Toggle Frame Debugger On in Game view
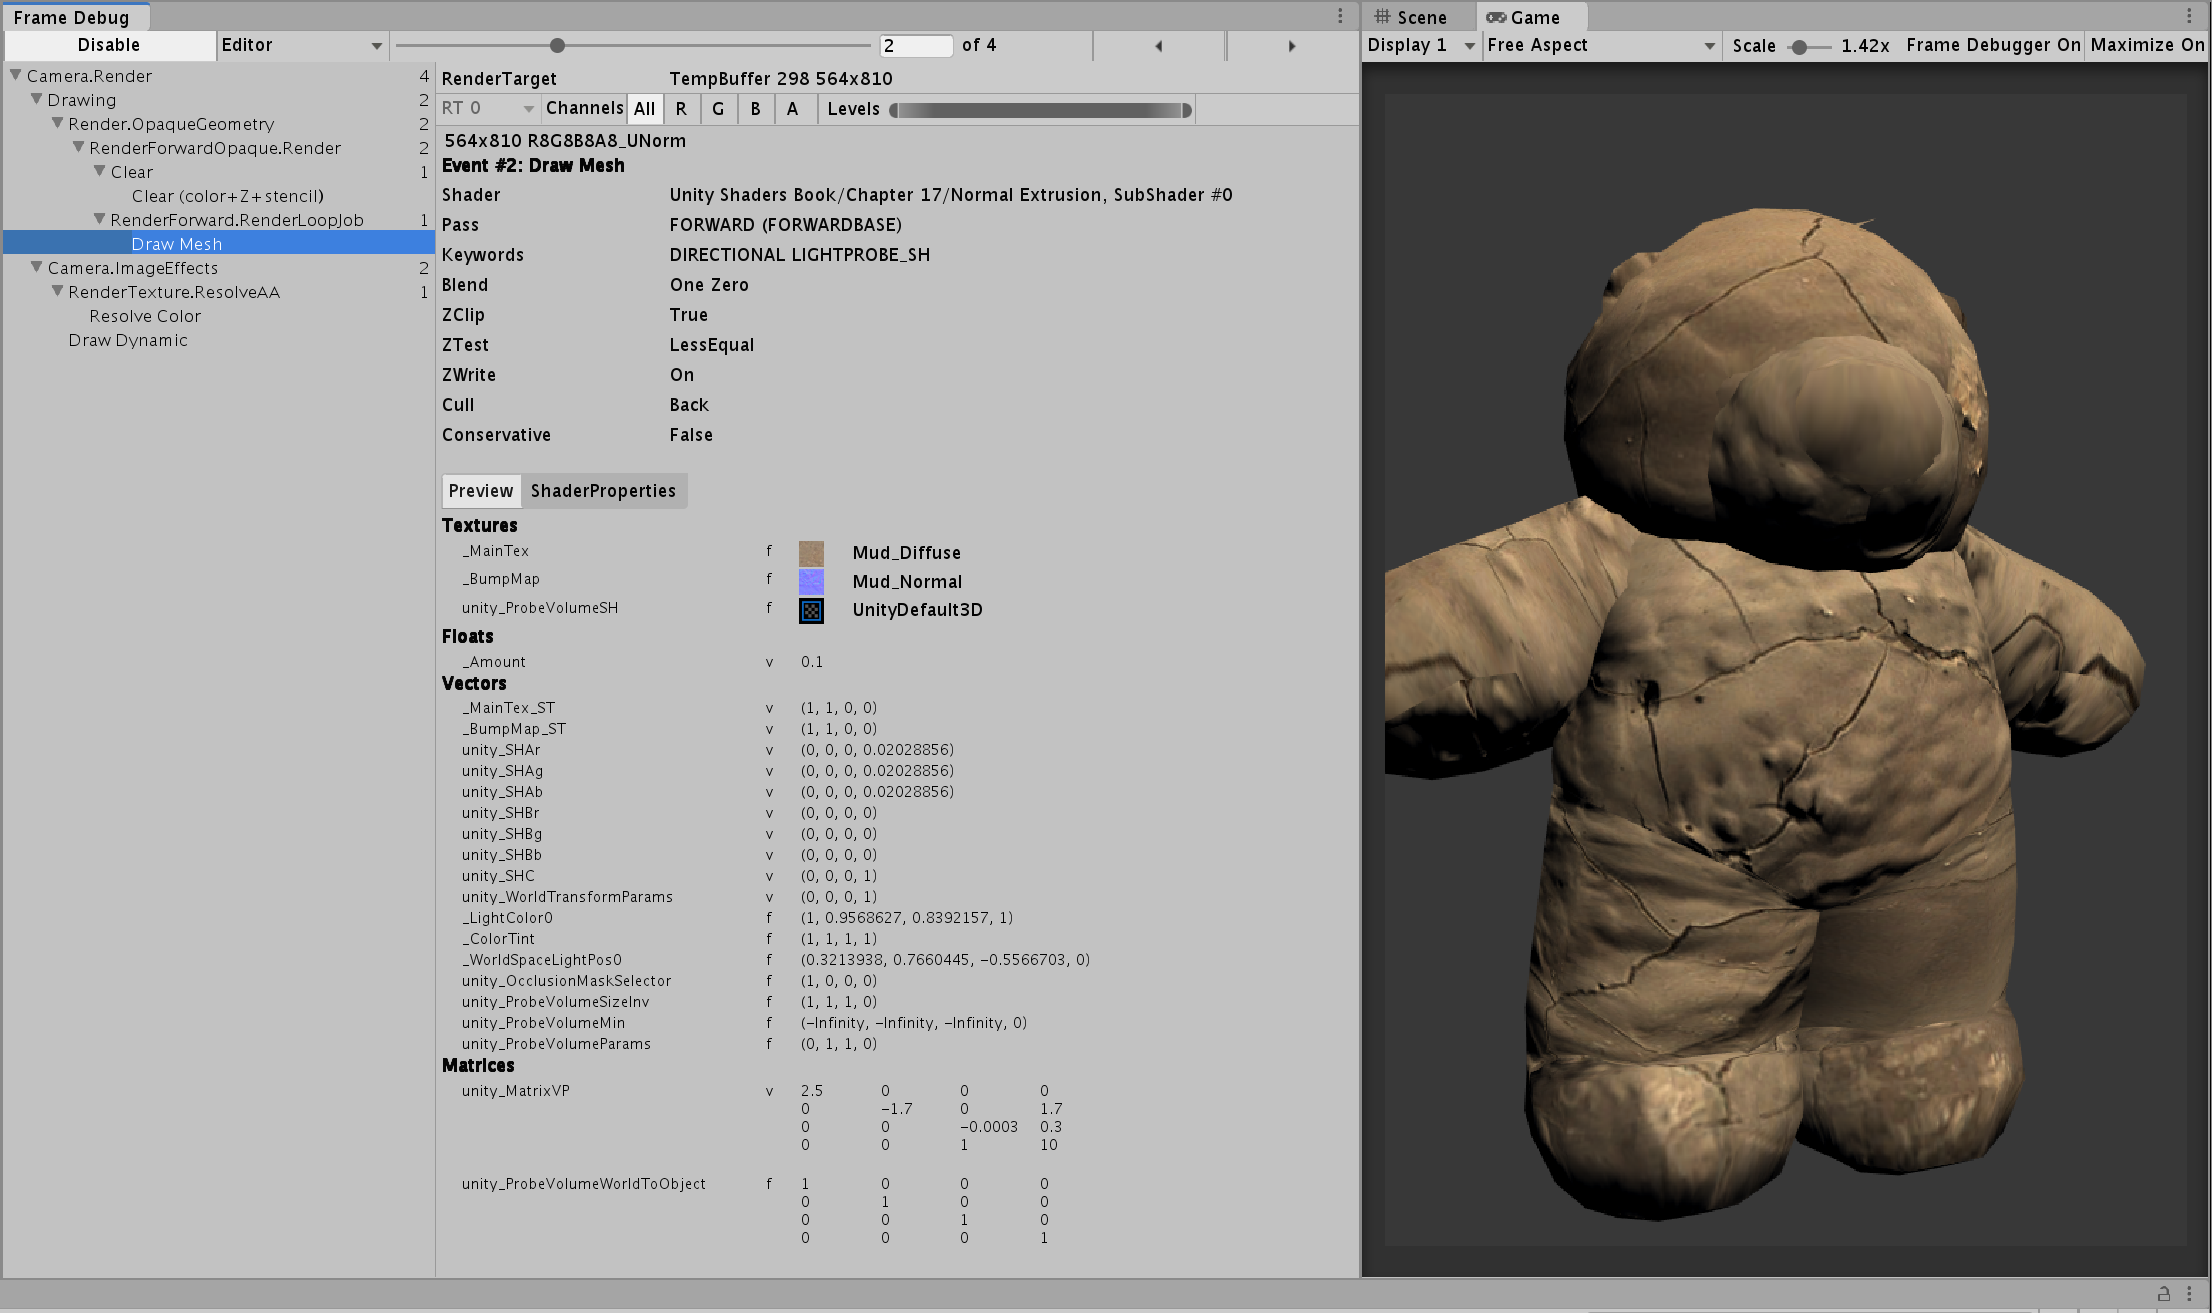Screen dimensions: 2212x1313 coord(1993,46)
